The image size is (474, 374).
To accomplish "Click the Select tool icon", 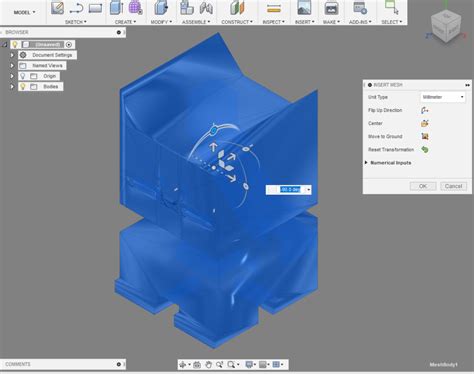I will [391, 7].
